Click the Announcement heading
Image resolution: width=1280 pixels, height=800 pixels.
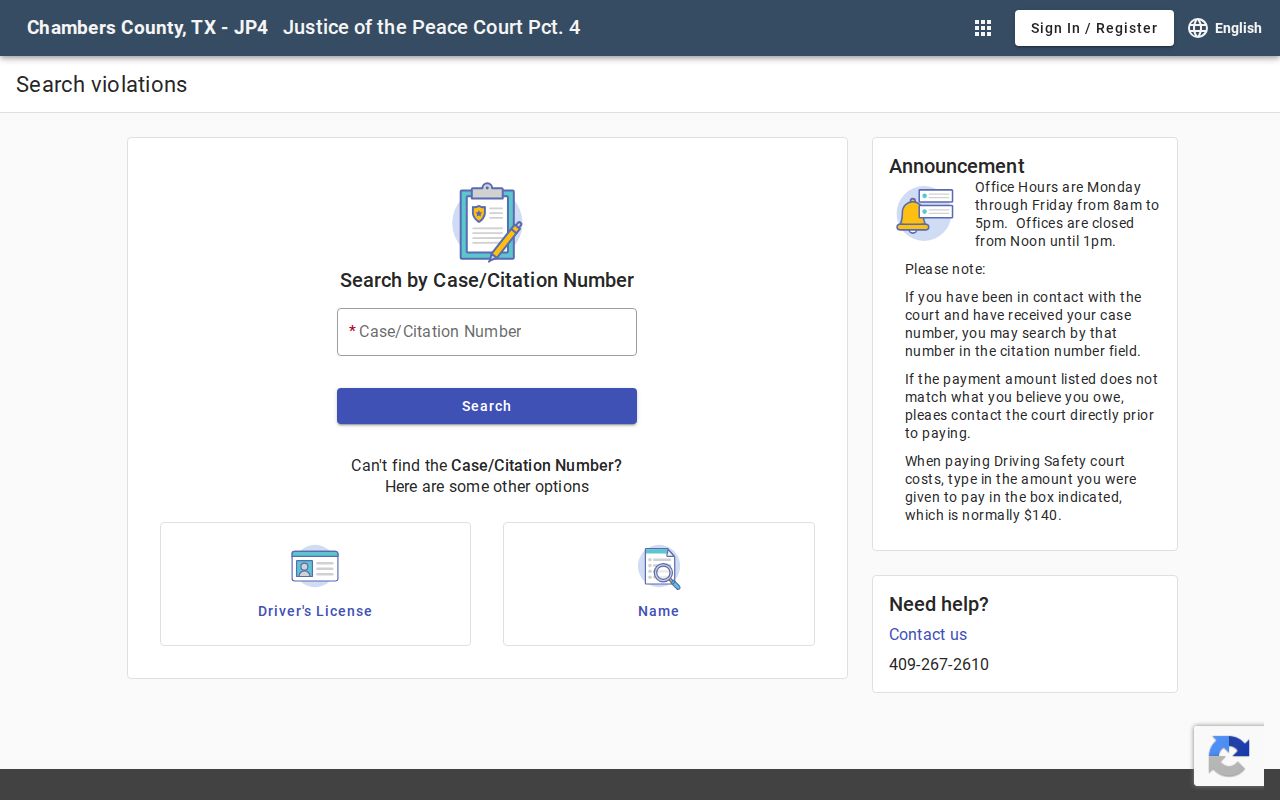click(x=957, y=166)
